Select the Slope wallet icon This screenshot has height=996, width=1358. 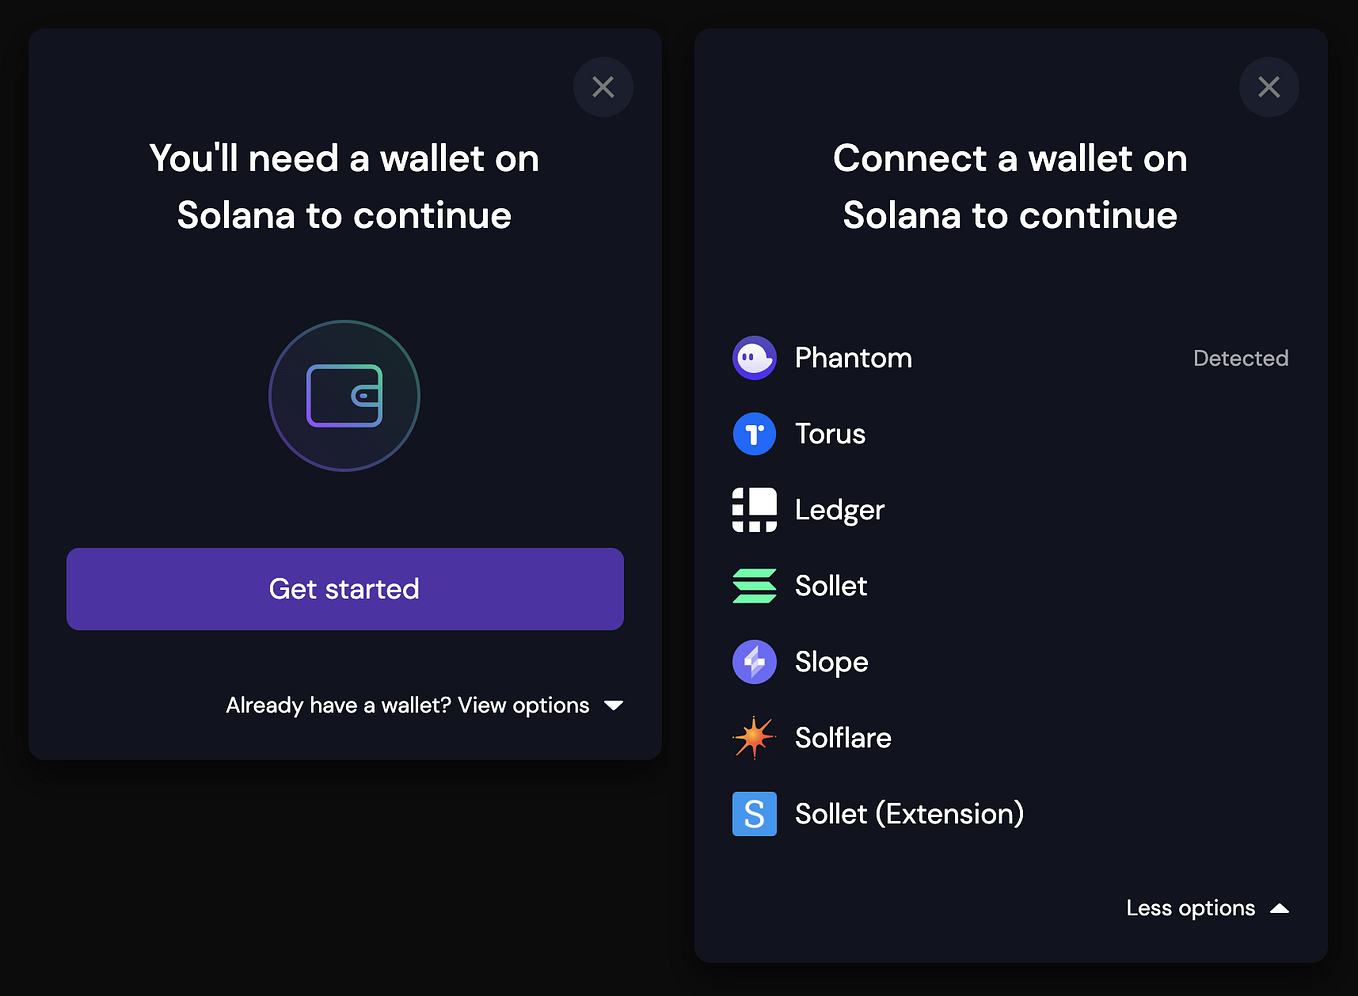pos(754,662)
